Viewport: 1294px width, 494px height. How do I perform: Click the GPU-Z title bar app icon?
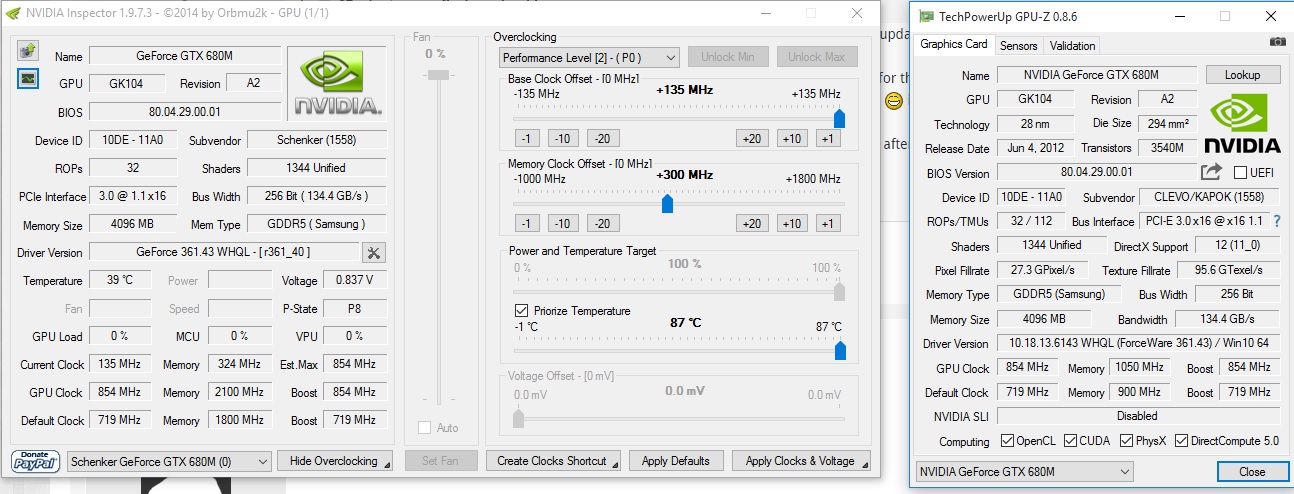(927, 17)
